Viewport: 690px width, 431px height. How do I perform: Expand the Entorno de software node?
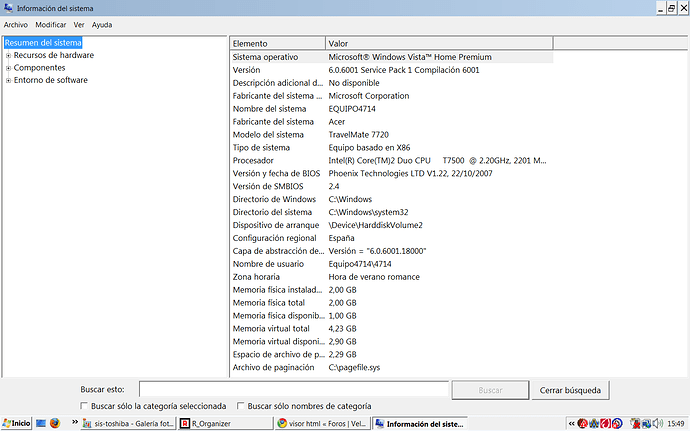tap(8, 80)
